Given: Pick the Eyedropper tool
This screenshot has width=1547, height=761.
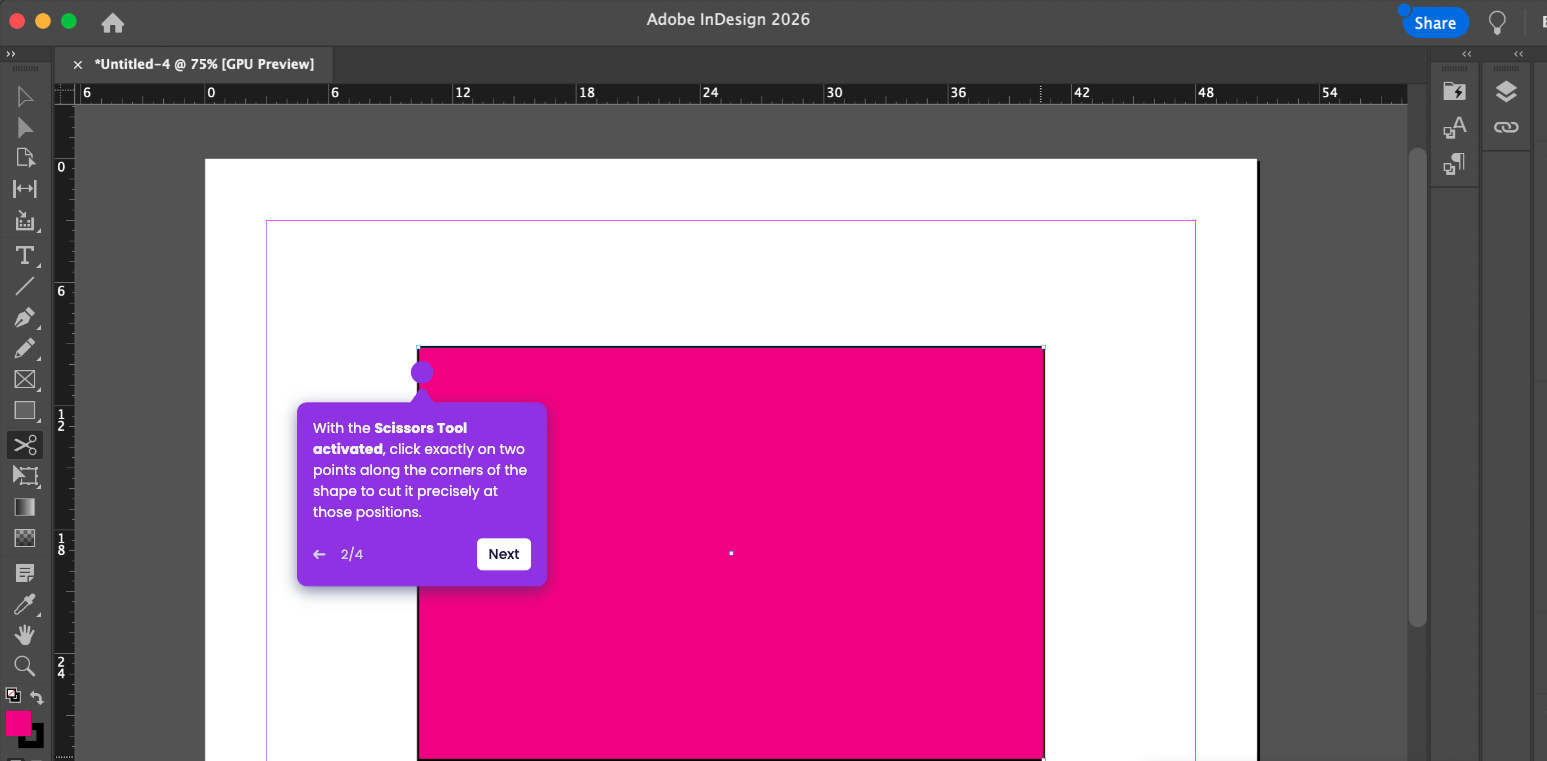Looking at the screenshot, I should [x=25, y=604].
